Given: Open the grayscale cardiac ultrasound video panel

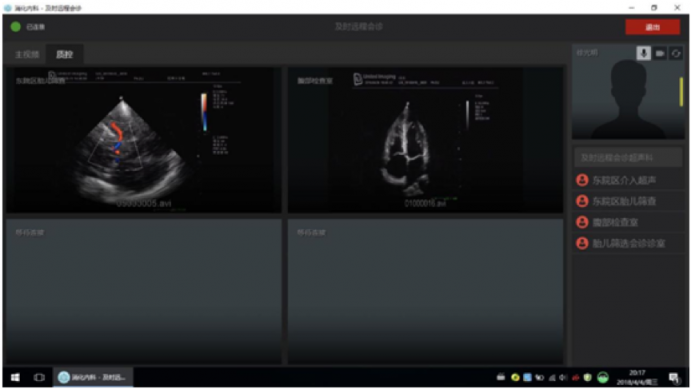Looking at the screenshot, I should coord(425,140).
